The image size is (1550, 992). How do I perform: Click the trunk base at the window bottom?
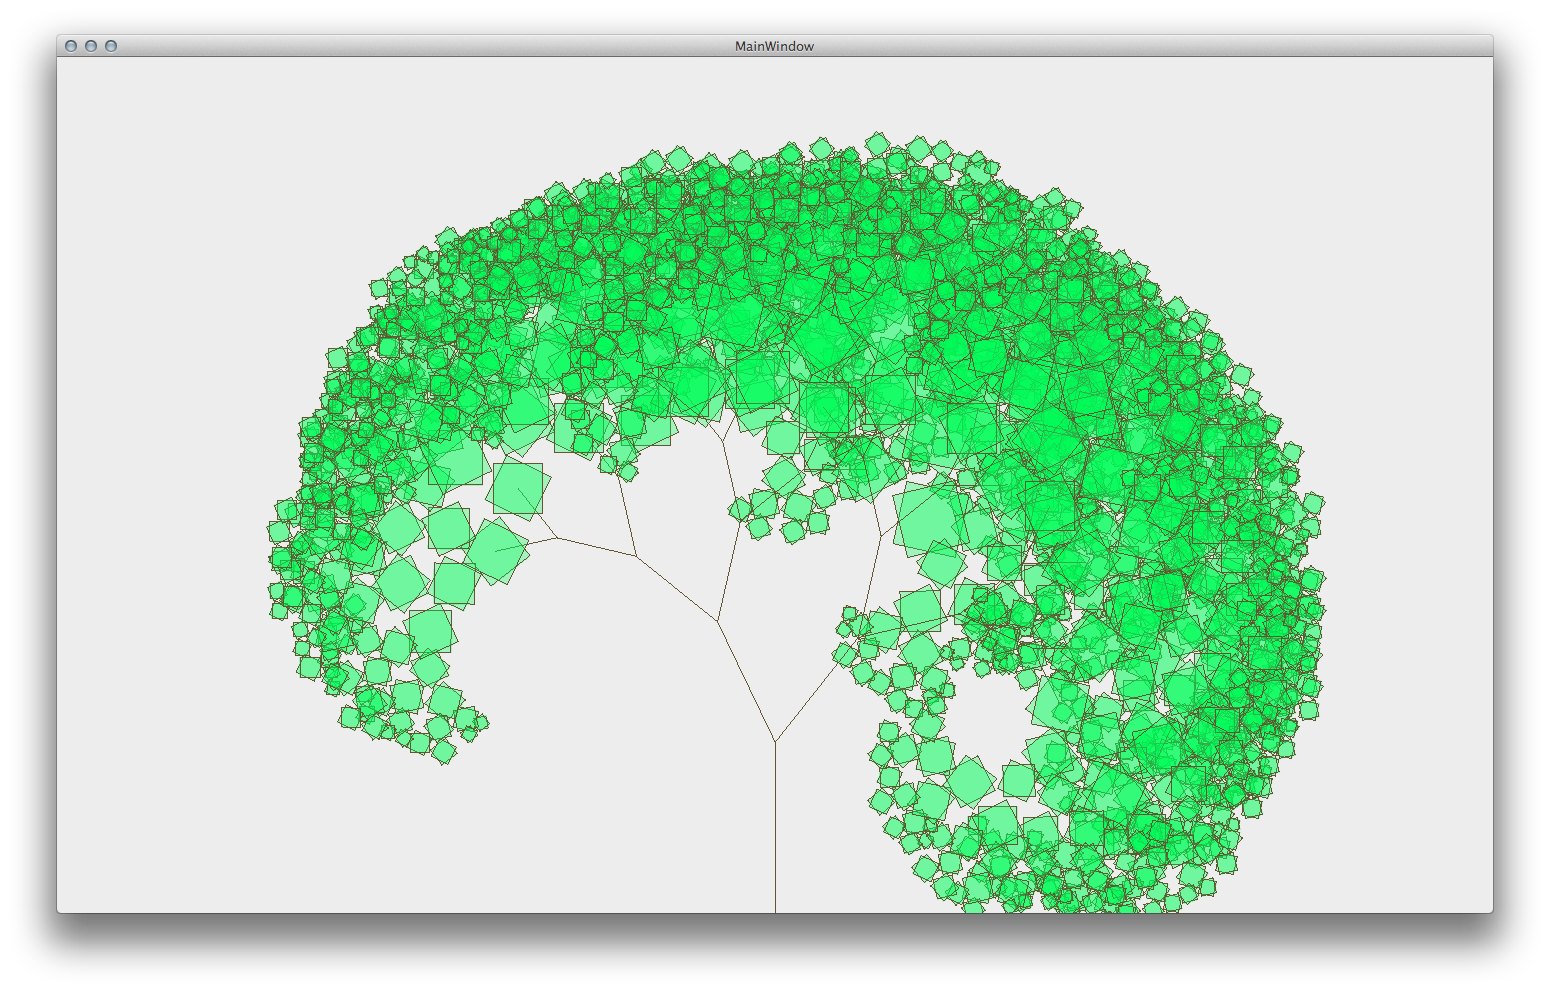pos(775,906)
